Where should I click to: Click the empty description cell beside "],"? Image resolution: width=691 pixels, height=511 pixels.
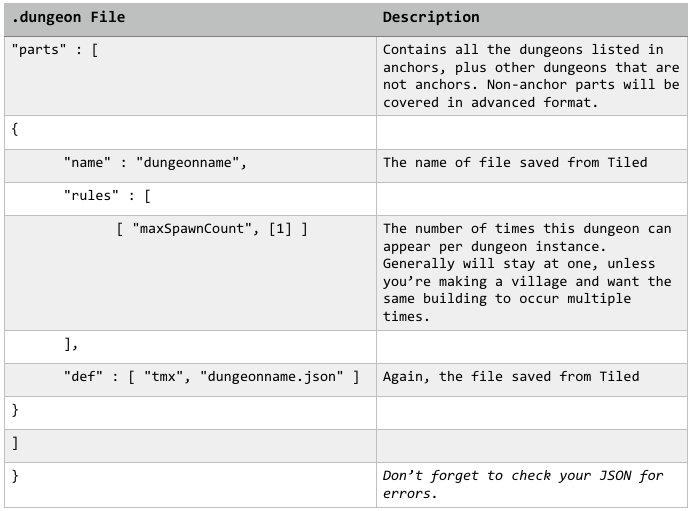click(531, 344)
